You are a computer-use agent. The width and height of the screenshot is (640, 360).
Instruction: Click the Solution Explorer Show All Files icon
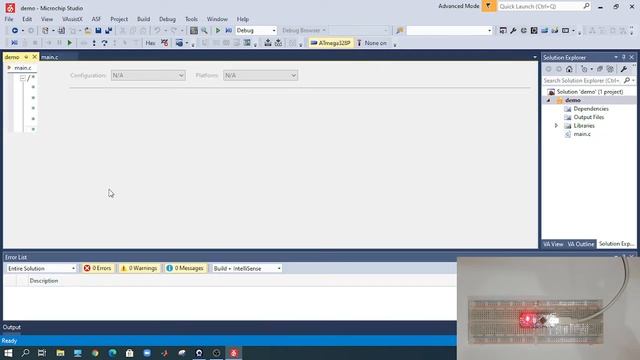[x=610, y=69]
